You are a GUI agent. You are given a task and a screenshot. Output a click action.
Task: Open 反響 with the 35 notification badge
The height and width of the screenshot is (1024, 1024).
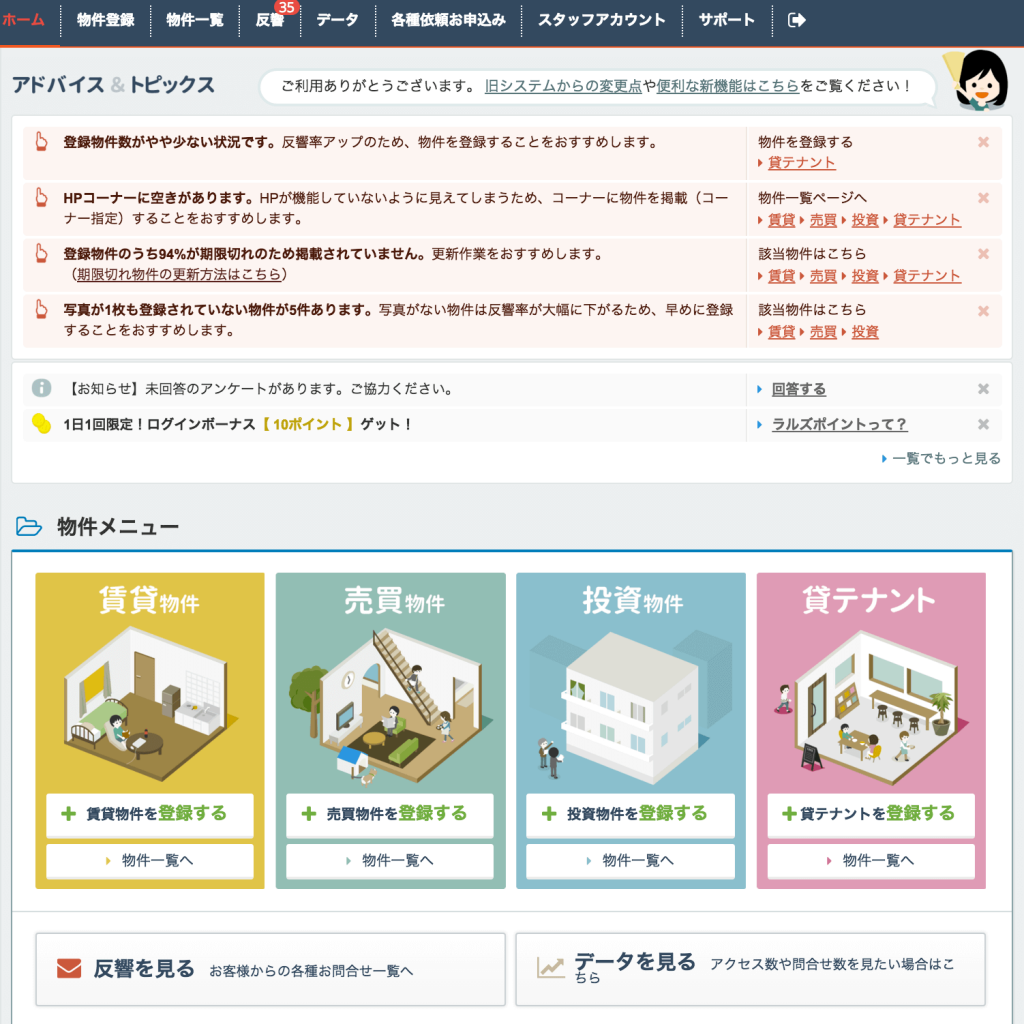272,18
